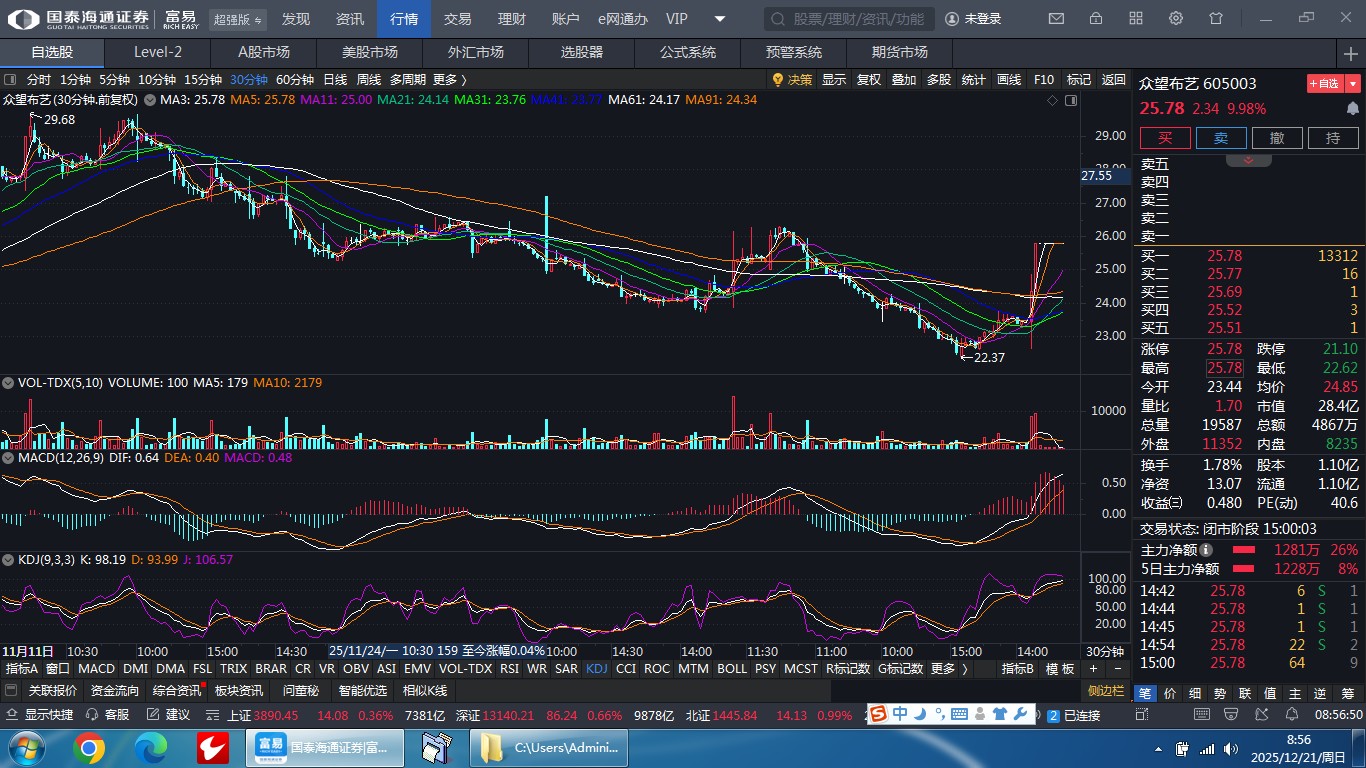Toggle the chart side panel icon near diamond
1366x768 pixels.
click(1071, 100)
